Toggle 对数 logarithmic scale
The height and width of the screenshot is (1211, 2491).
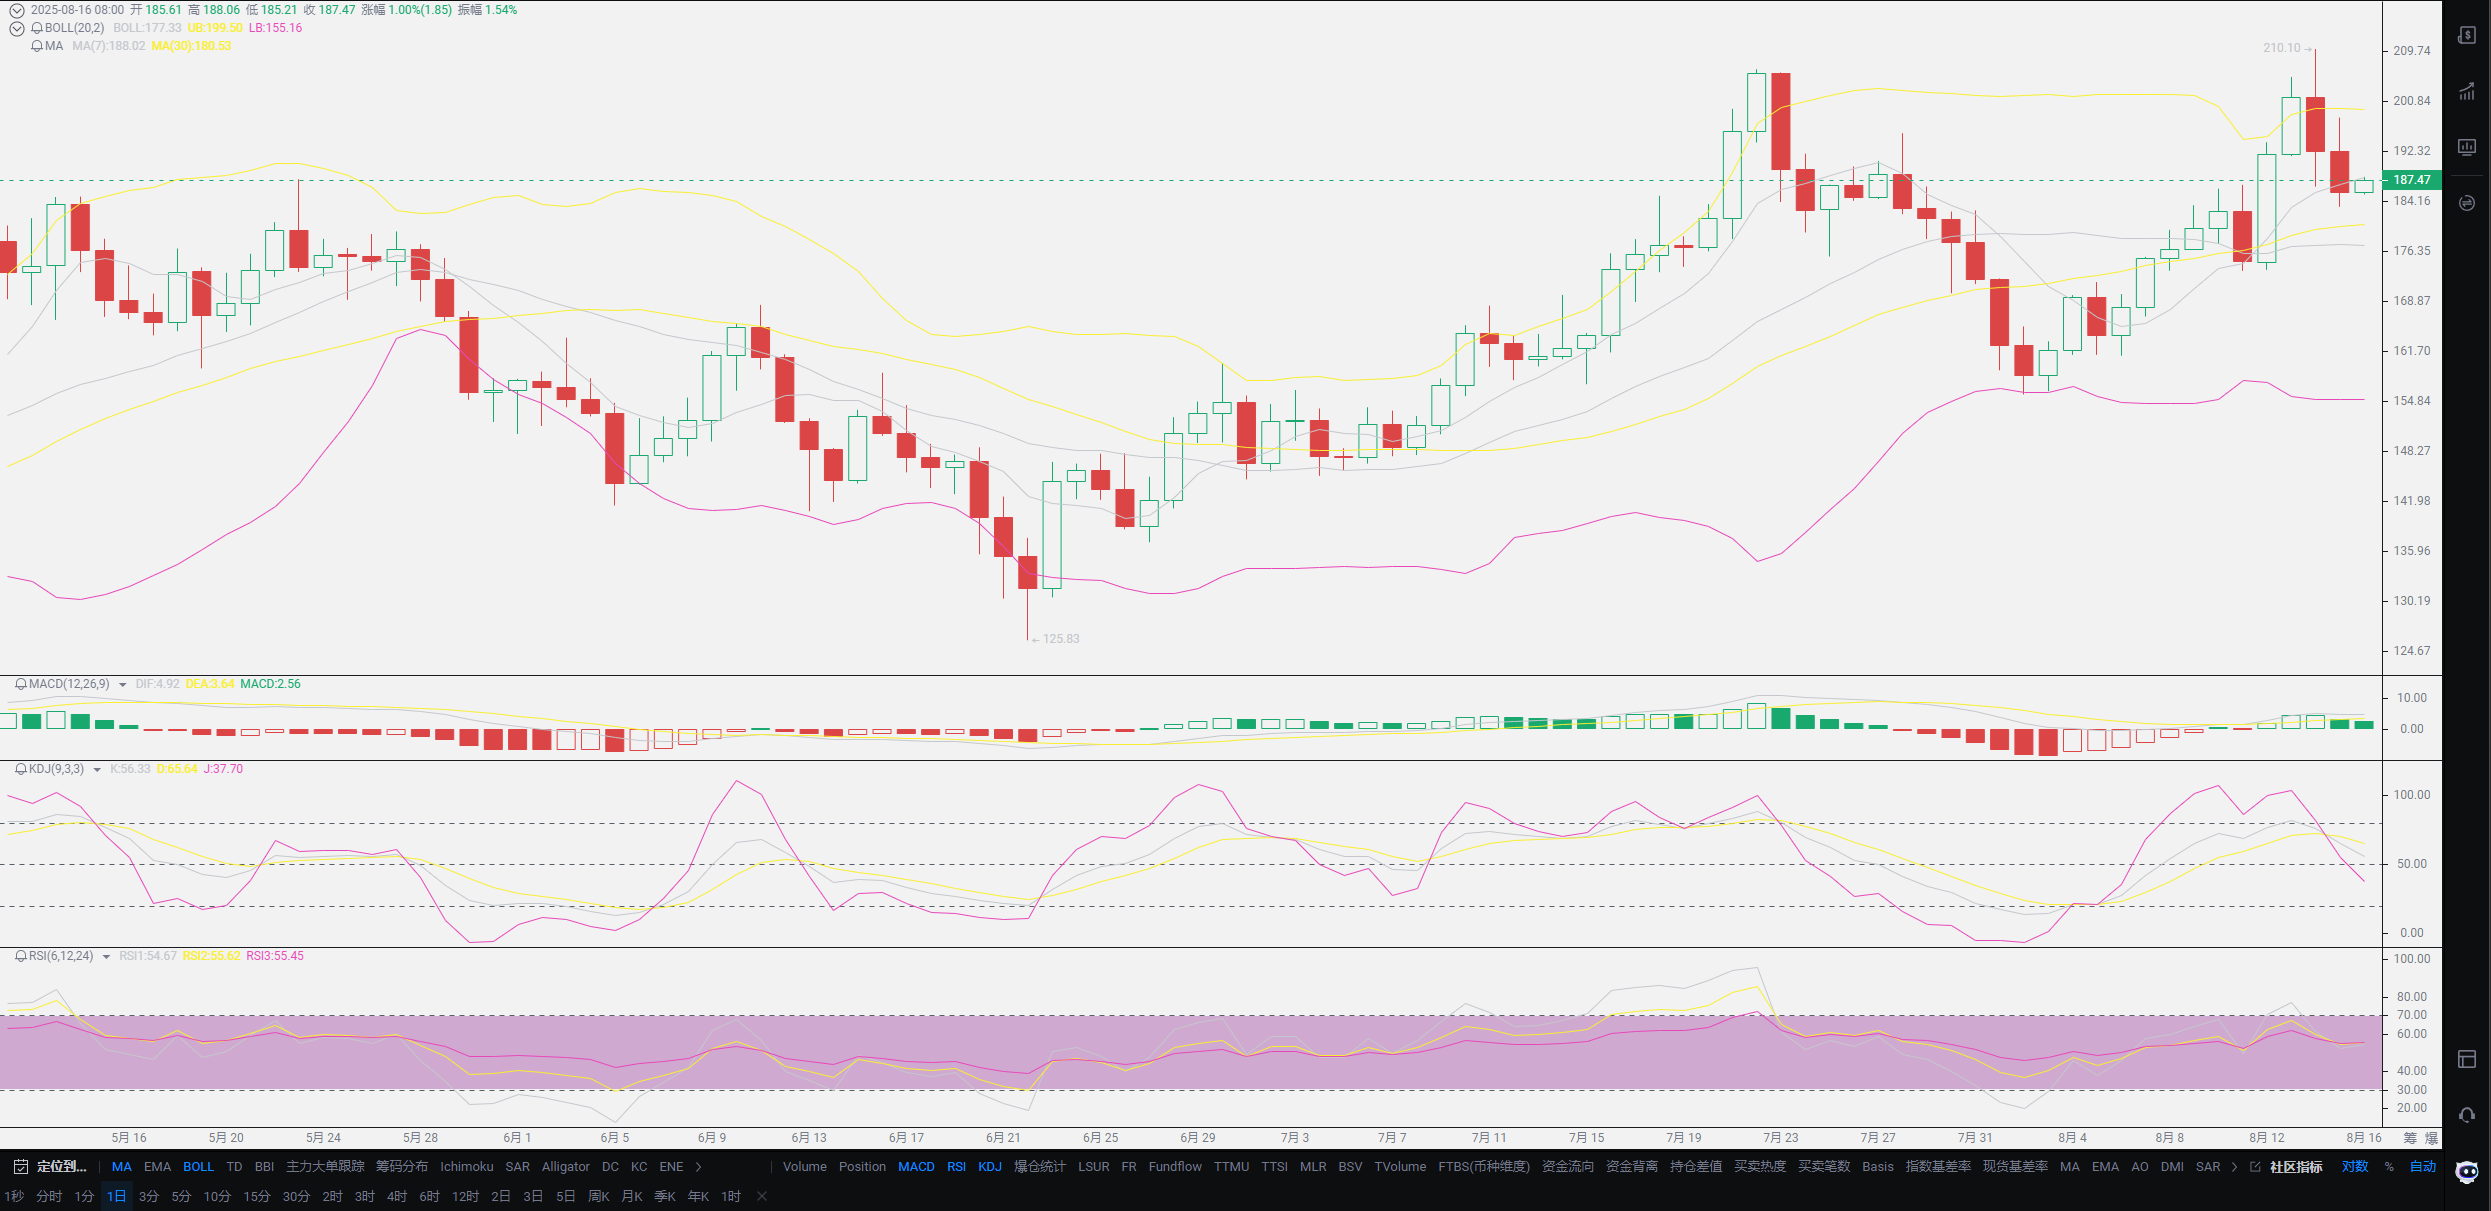click(x=2355, y=1167)
